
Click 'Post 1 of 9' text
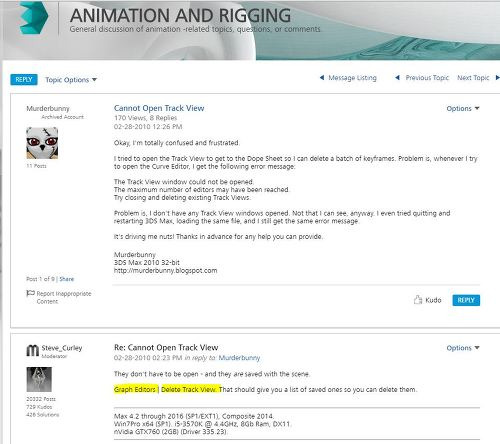click(40, 279)
